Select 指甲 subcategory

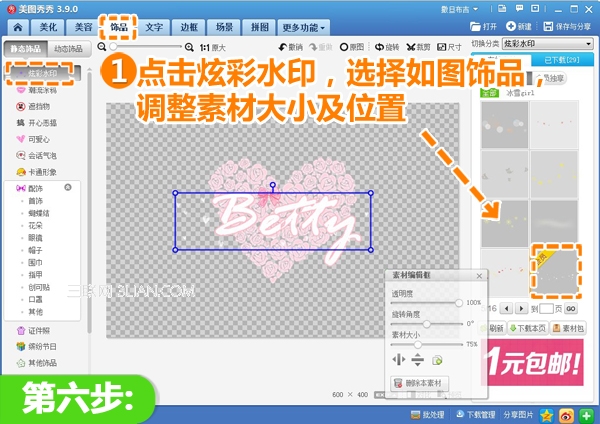coord(36,275)
